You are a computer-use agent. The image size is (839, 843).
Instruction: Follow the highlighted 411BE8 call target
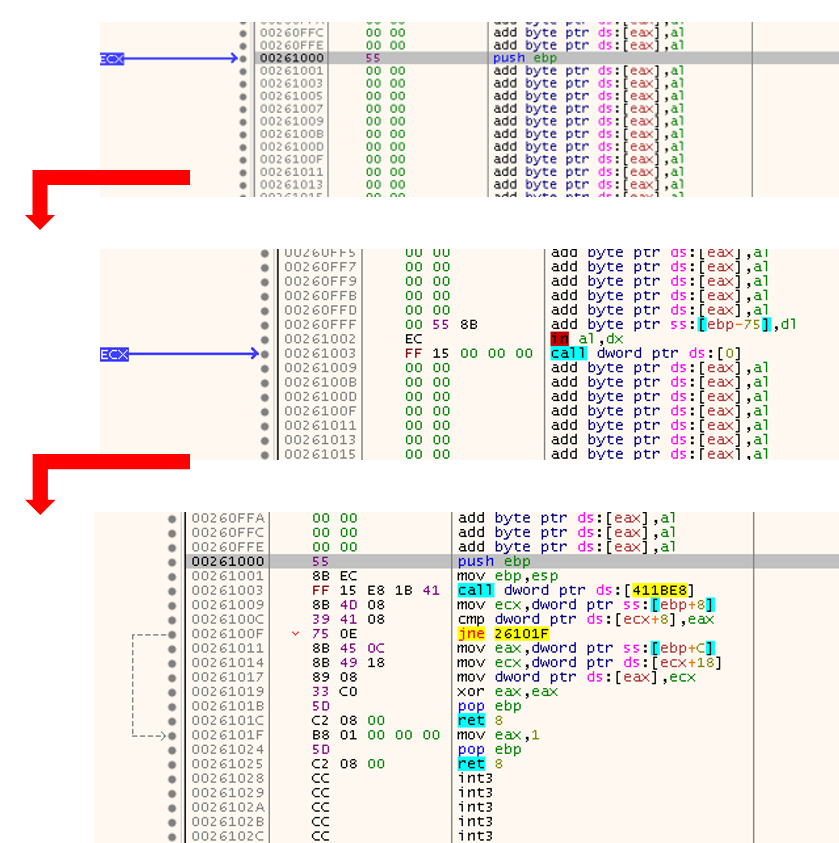(659, 590)
